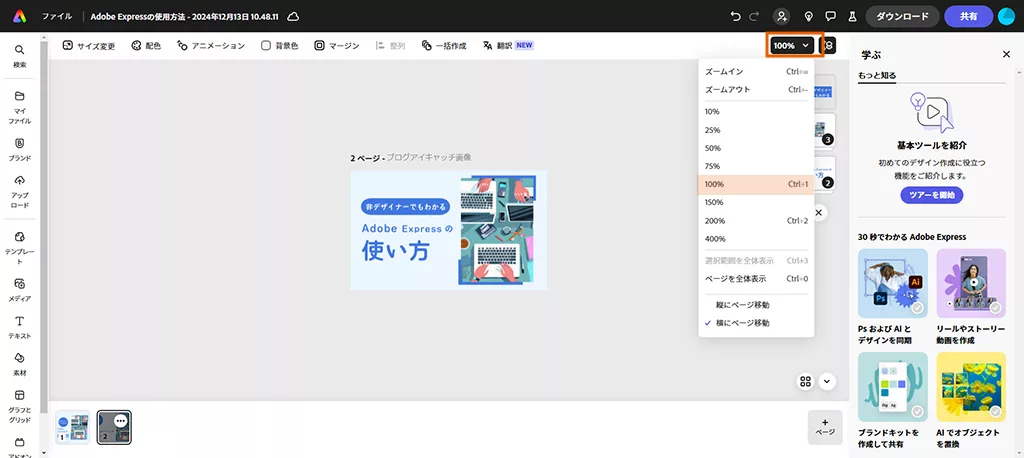Add a new page with +ページ
Image resolution: width=1024 pixels, height=458 pixels.
(825, 427)
